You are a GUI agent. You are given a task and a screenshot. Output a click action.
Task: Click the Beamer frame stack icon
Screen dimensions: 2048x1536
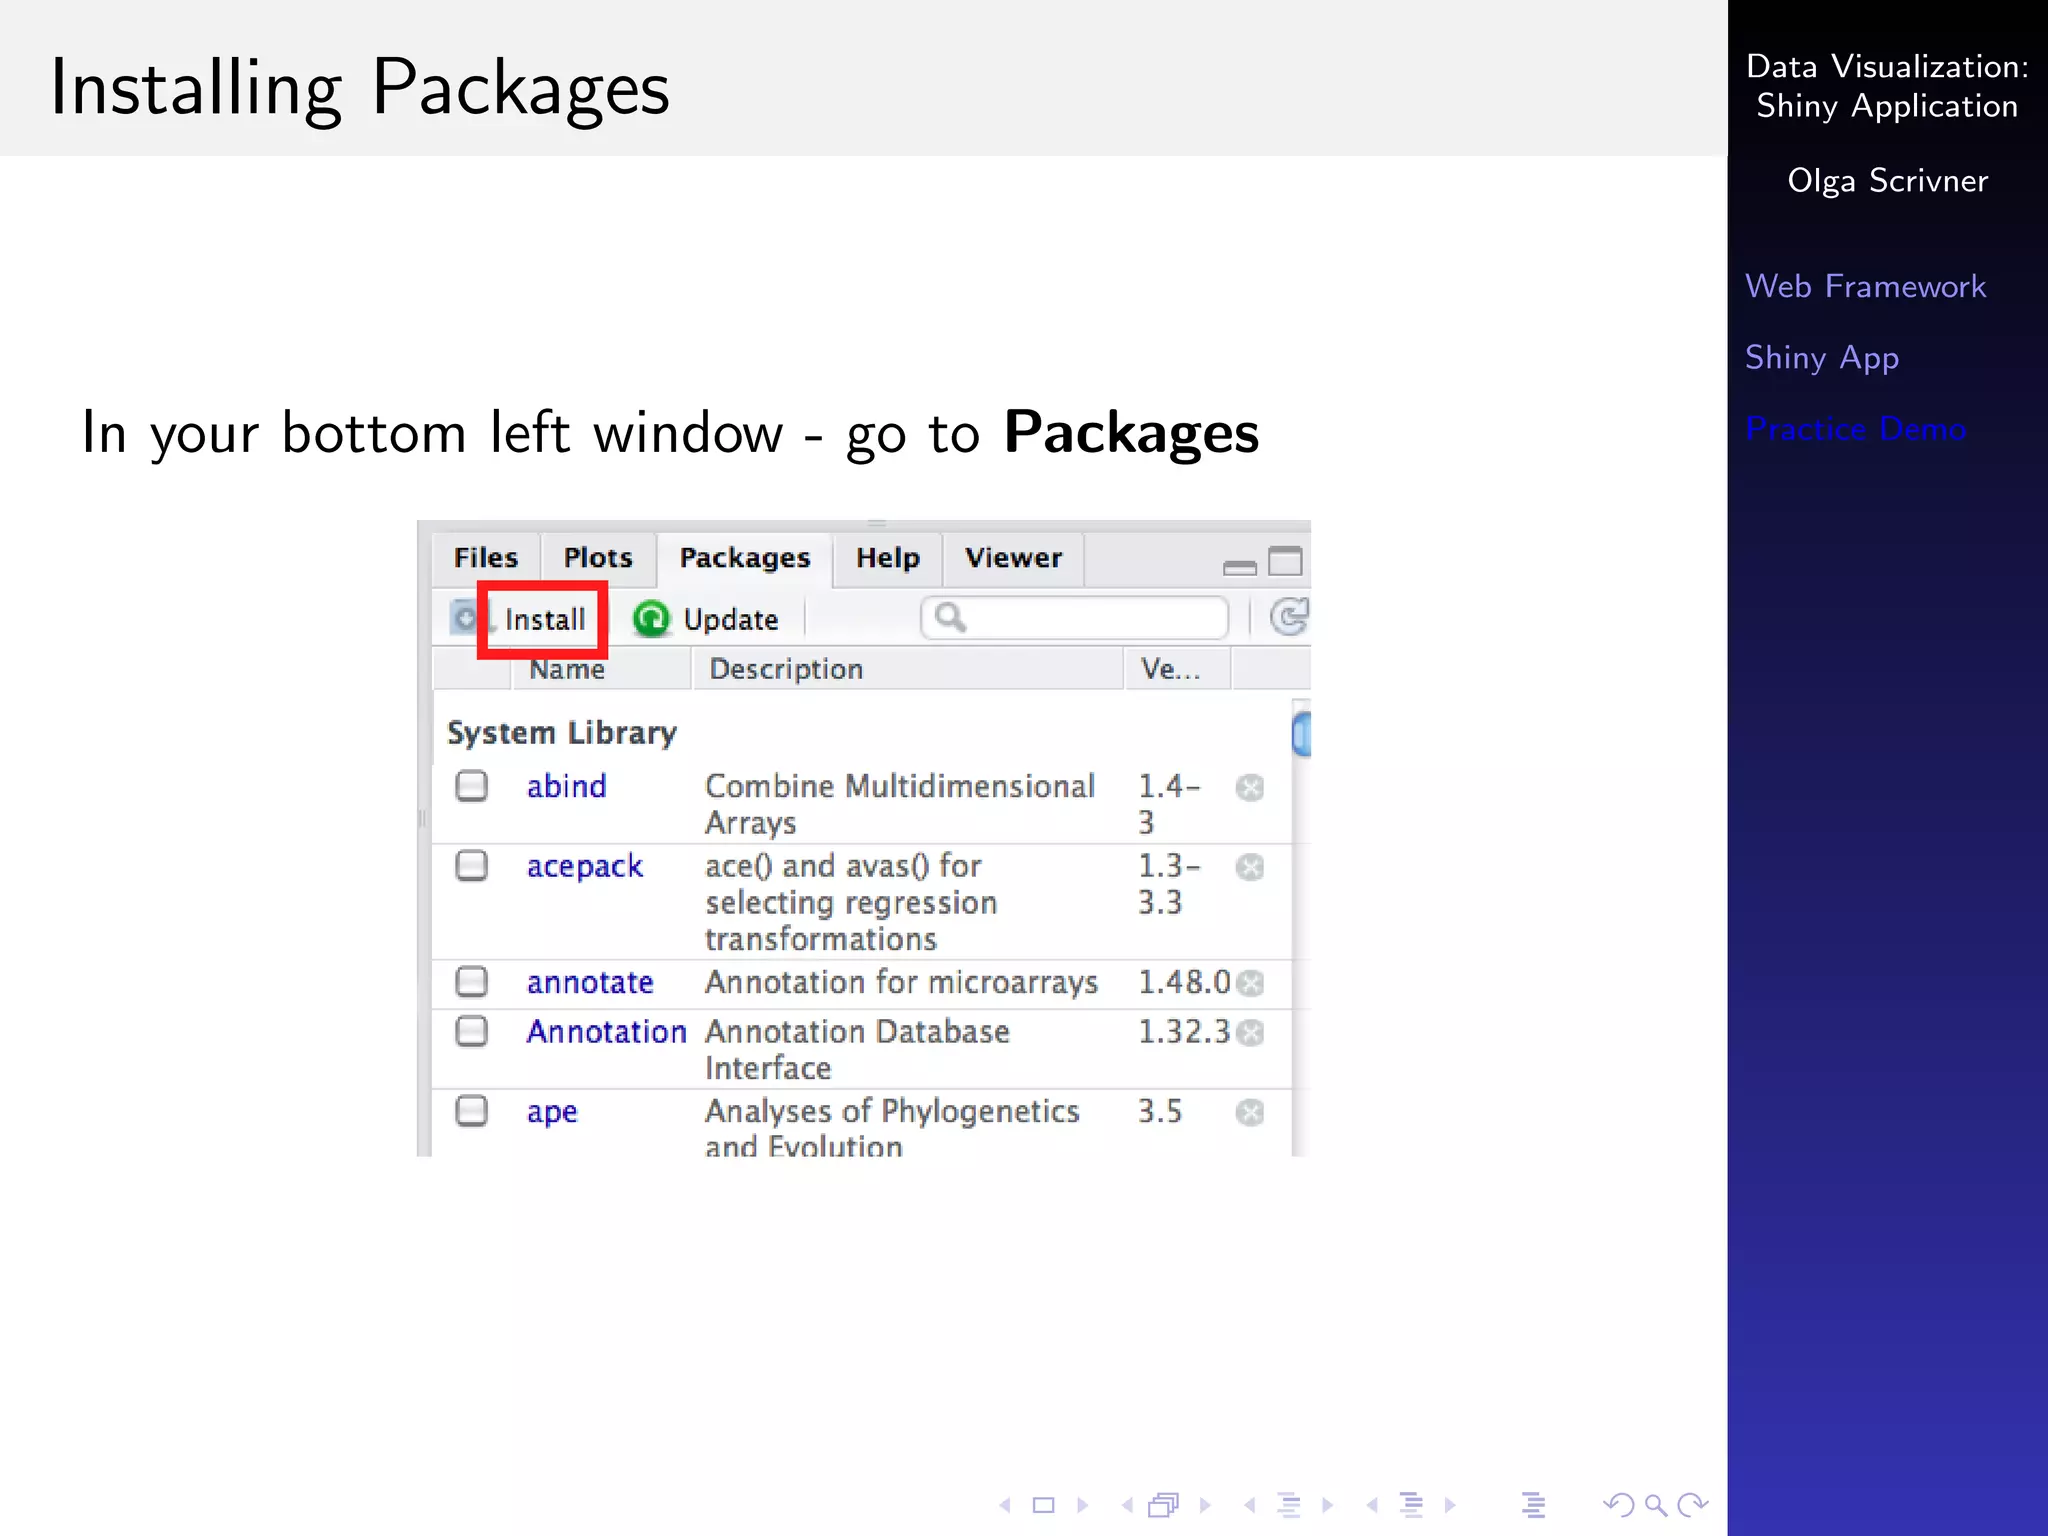pos(1163,1505)
